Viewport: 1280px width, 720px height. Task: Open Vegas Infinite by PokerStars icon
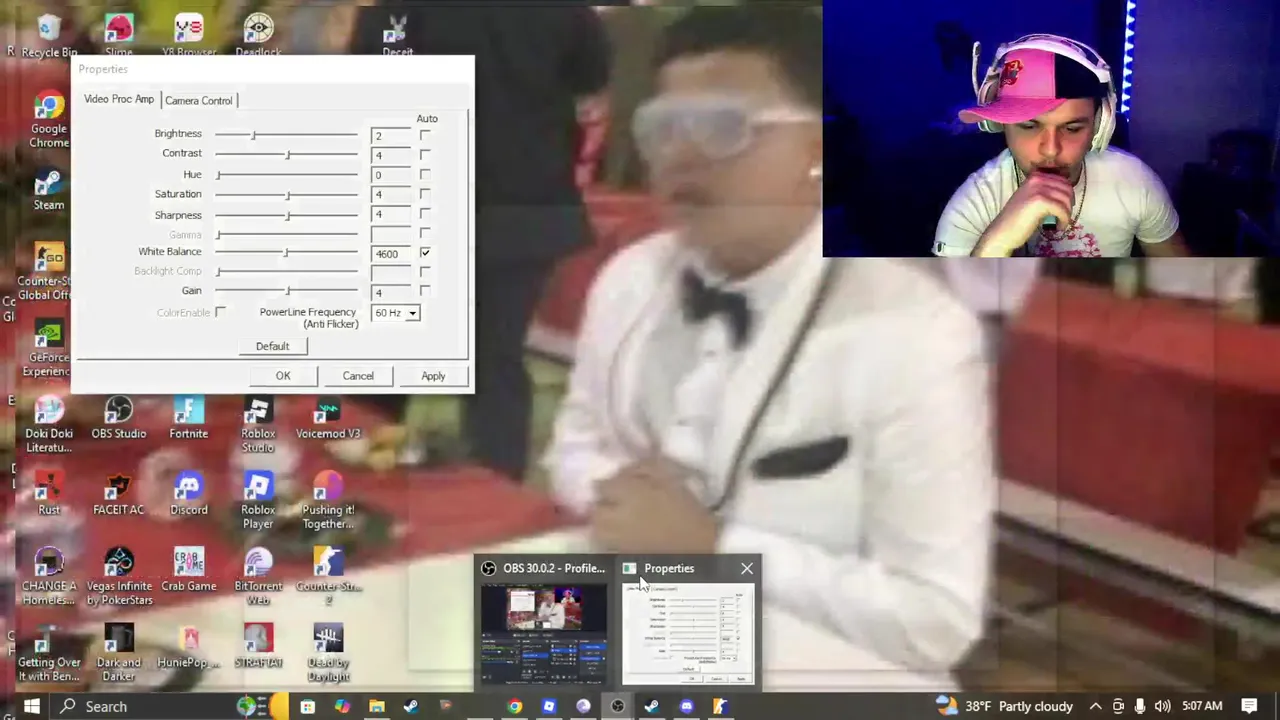(x=118, y=577)
